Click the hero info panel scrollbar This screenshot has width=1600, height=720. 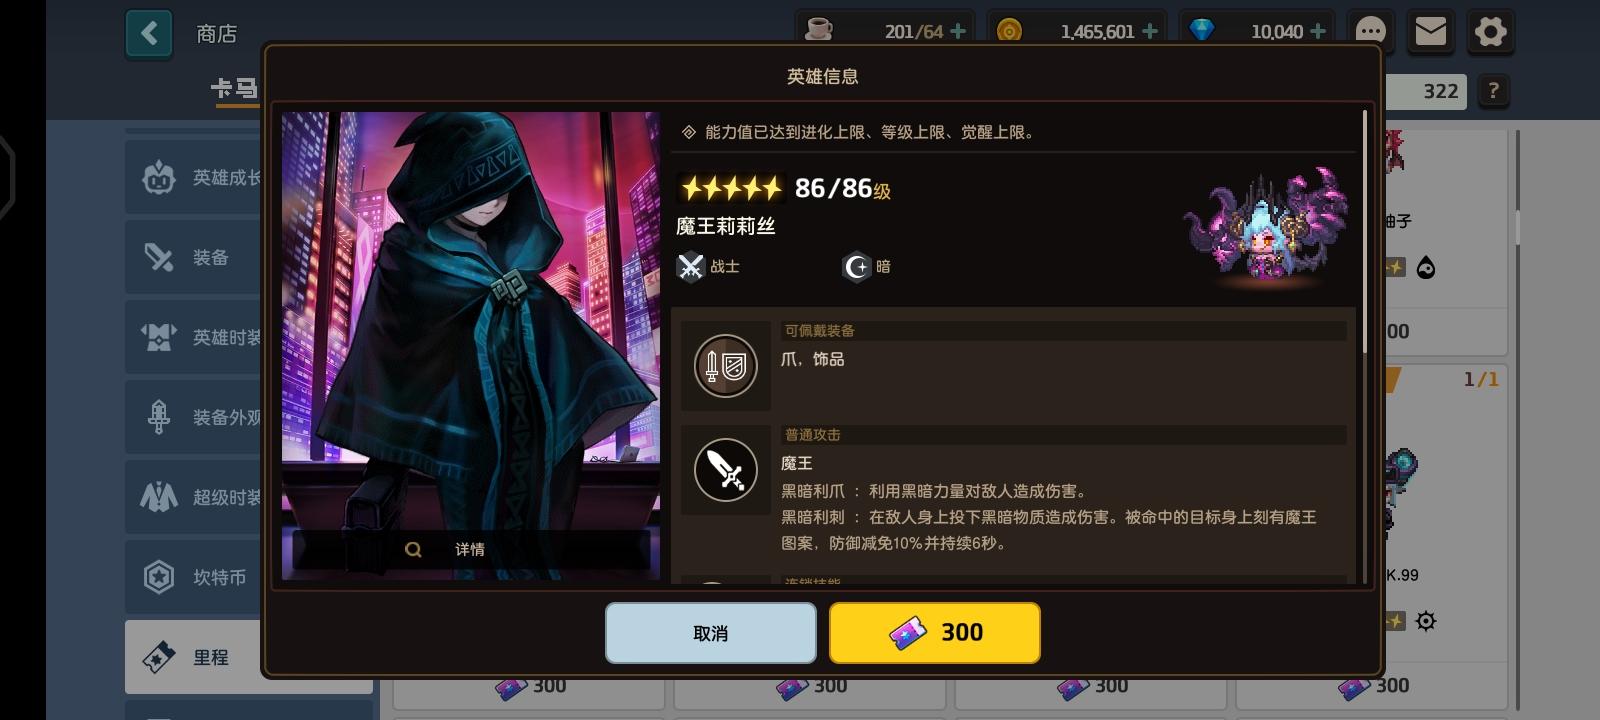[1364, 229]
